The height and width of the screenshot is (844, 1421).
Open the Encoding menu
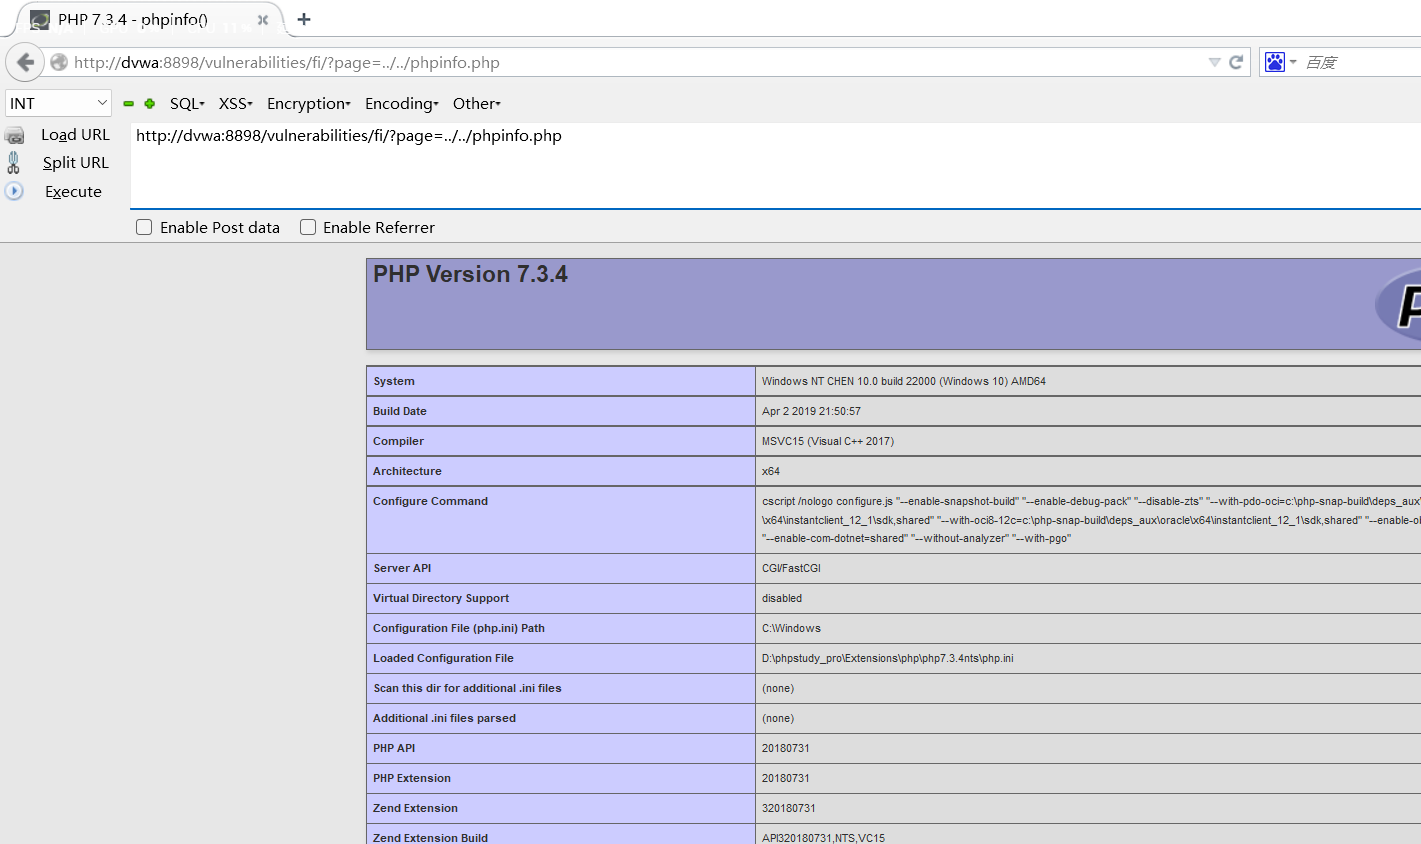tap(401, 103)
